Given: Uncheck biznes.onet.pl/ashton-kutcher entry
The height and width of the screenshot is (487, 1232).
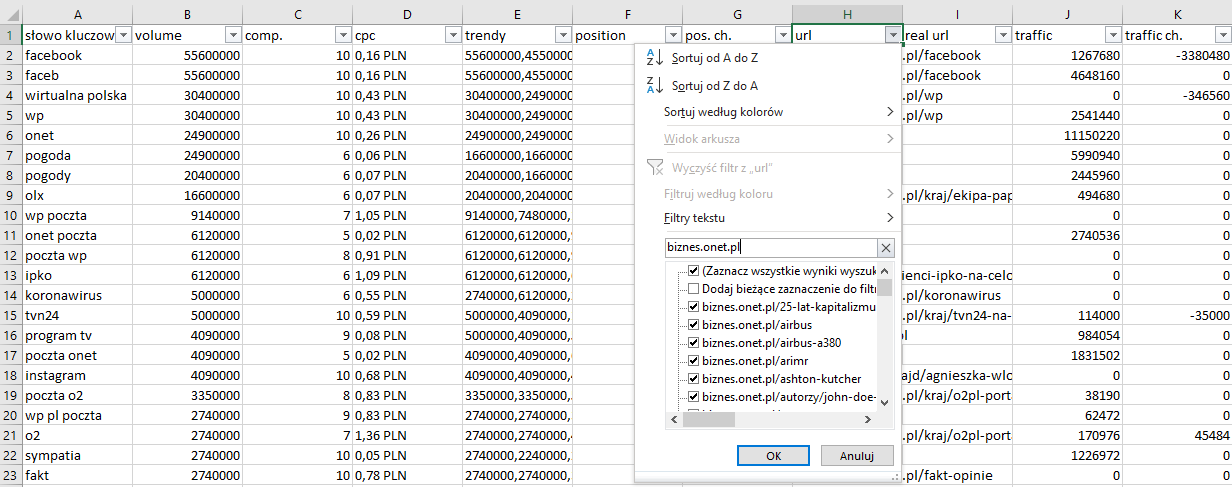Looking at the screenshot, I should point(694,379).
